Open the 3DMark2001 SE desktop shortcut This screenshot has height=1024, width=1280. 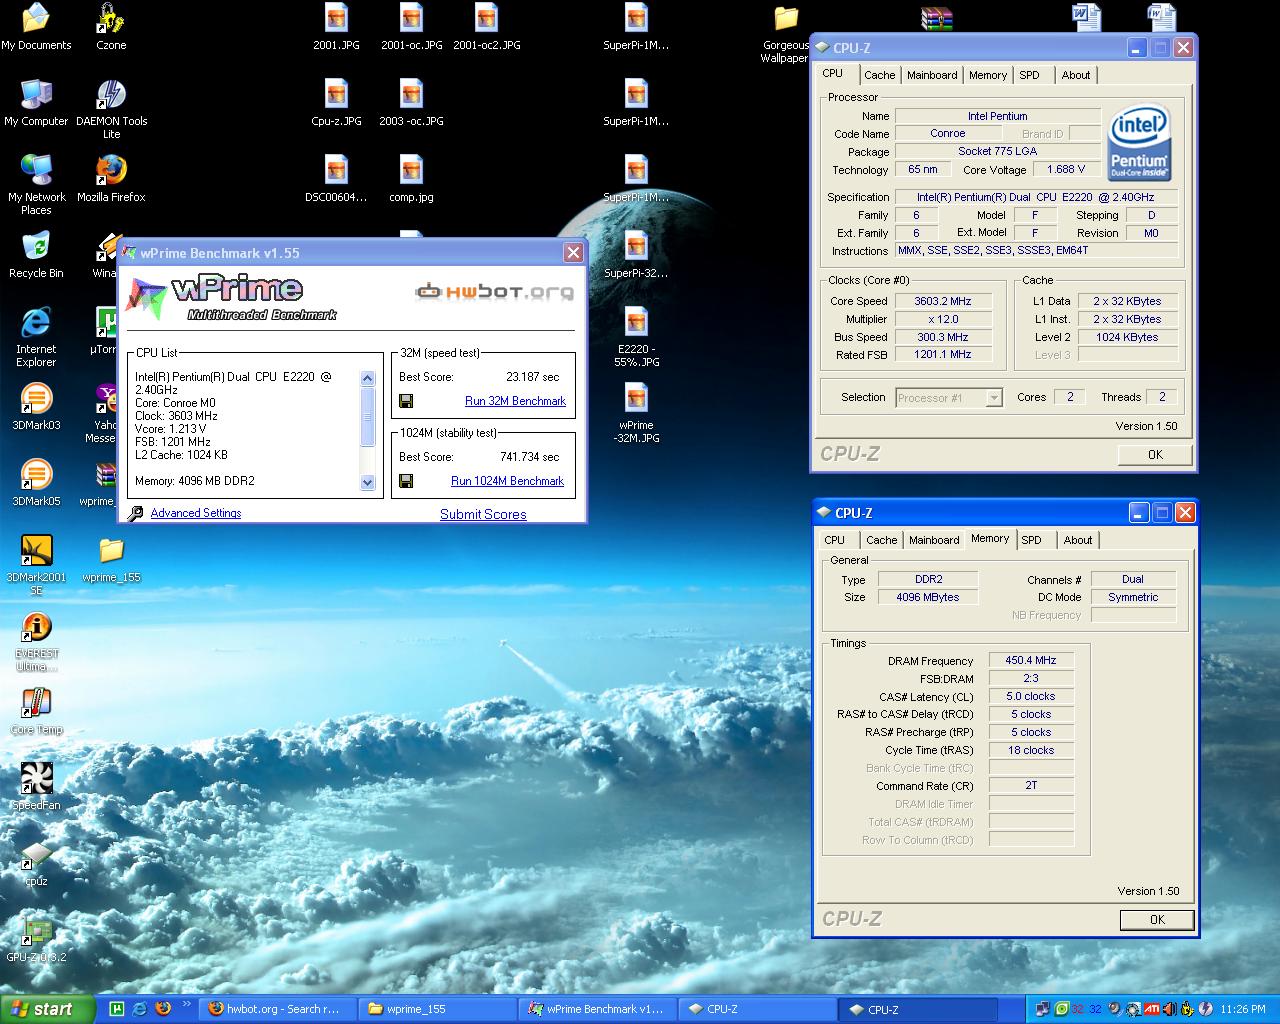[x=36, y=564]
